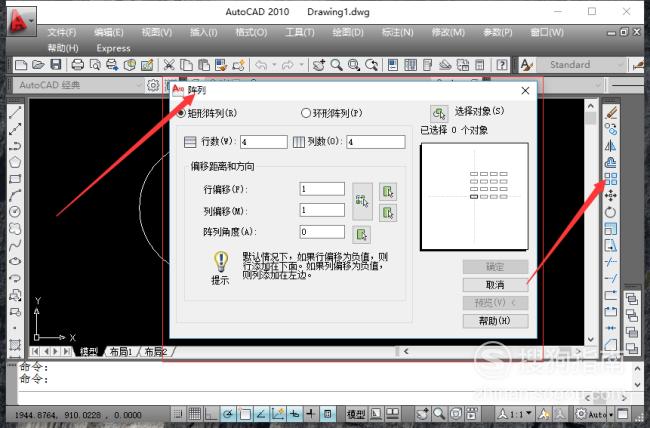This screenshot has height=428, width=650.
Task: Open the 绘图(D) menu
Action: point(348,32)
